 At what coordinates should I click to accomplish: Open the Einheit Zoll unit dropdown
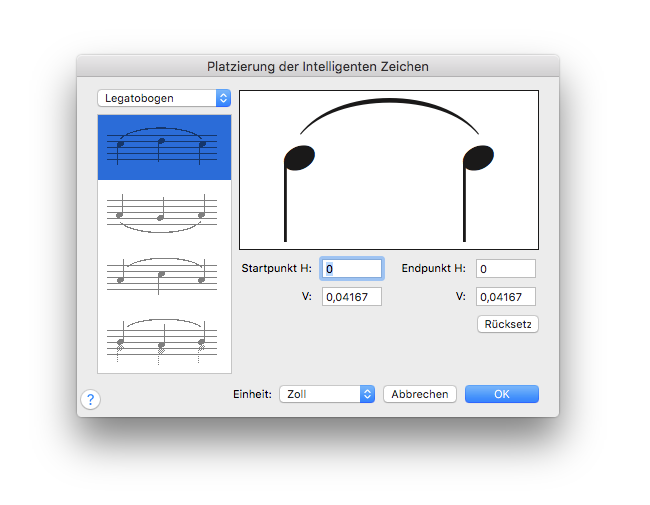coord(327,394)
